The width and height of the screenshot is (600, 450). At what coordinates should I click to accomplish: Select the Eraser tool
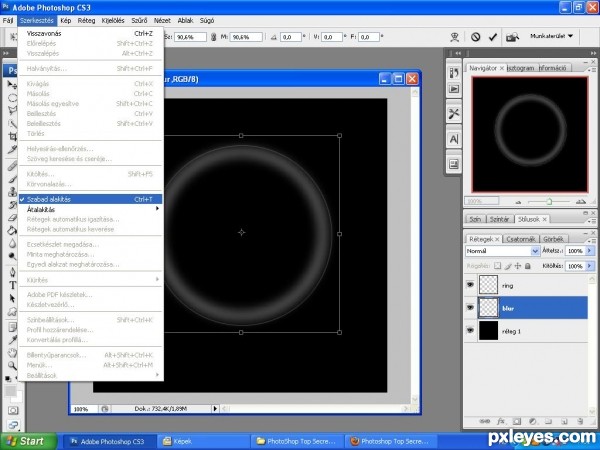(x=12, y=218)
